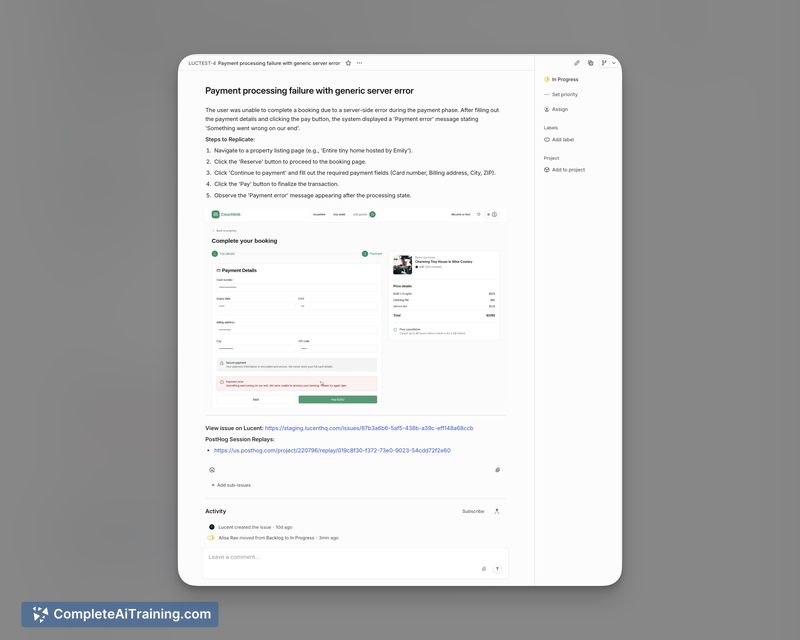
Task: Open the Assign assignee picker
Action: [559, 109]
